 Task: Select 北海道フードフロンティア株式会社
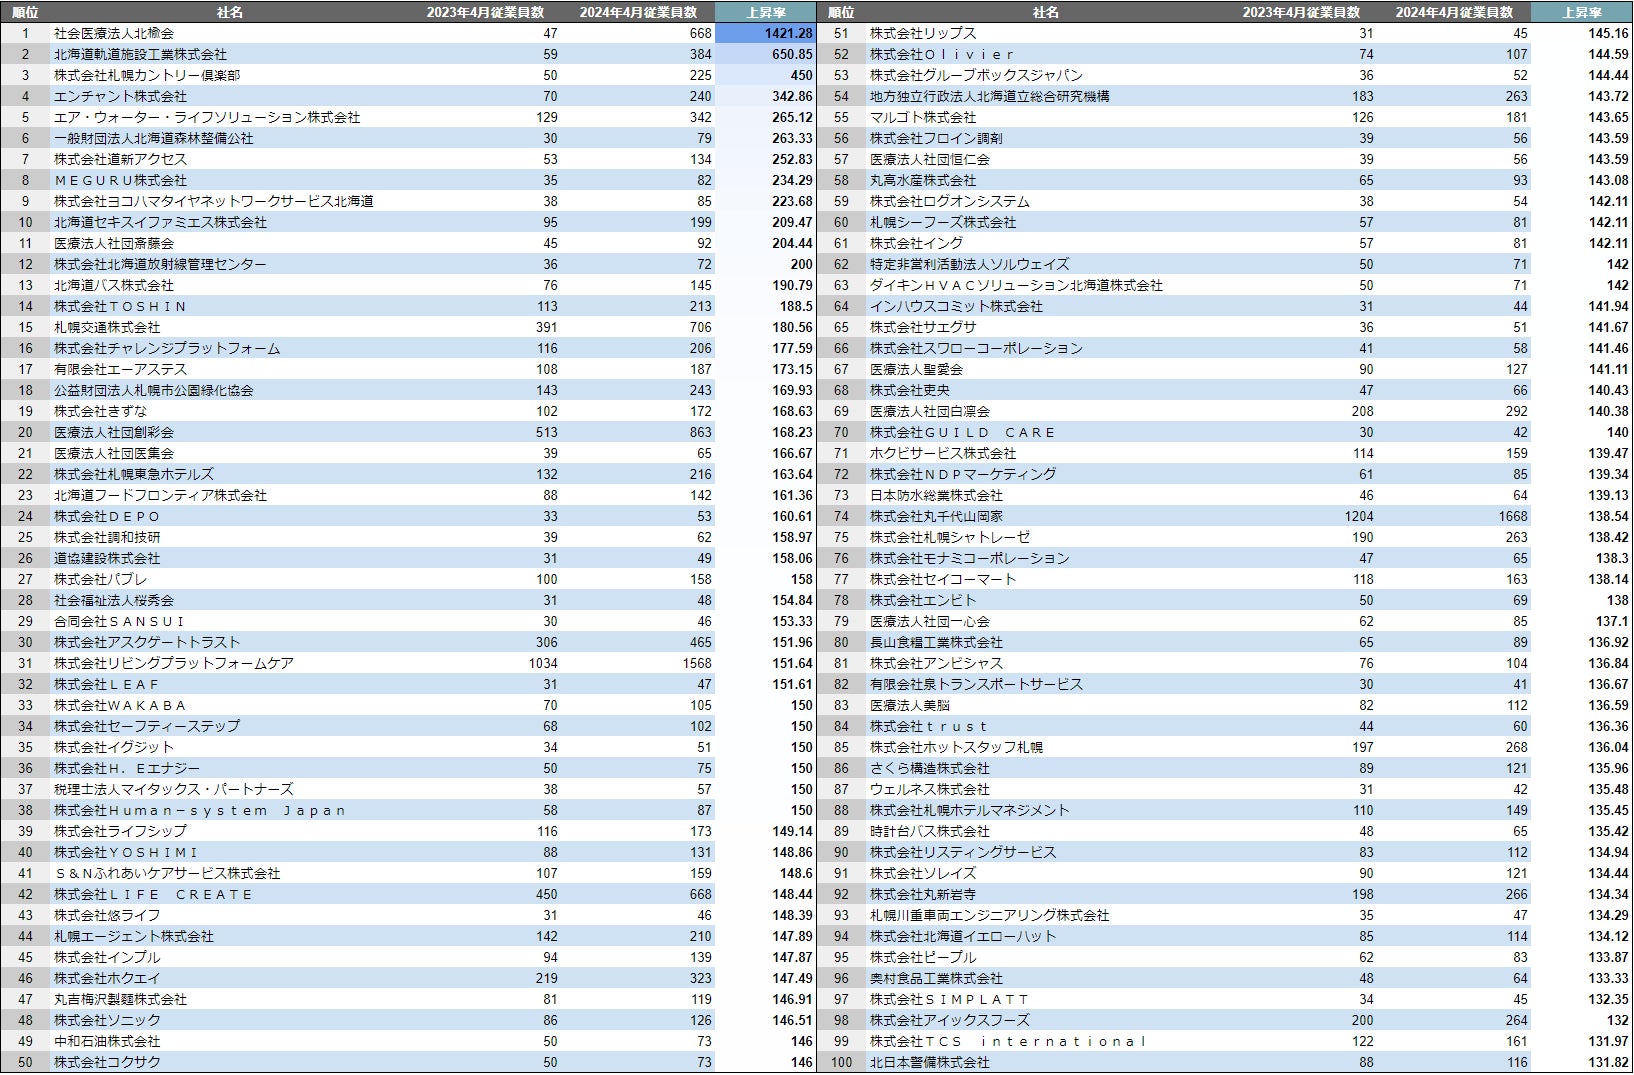[x=160, y=495]
